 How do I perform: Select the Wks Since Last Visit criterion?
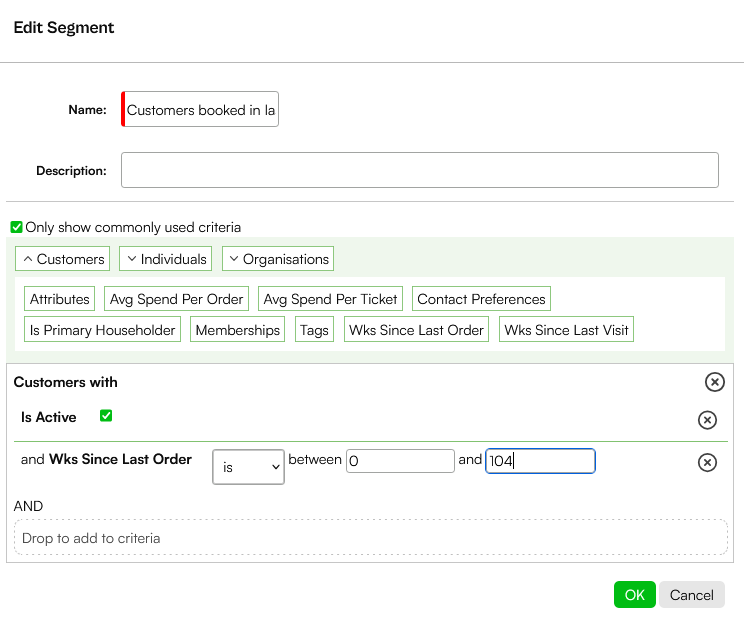pyautogui.click(x=566, y=330)
